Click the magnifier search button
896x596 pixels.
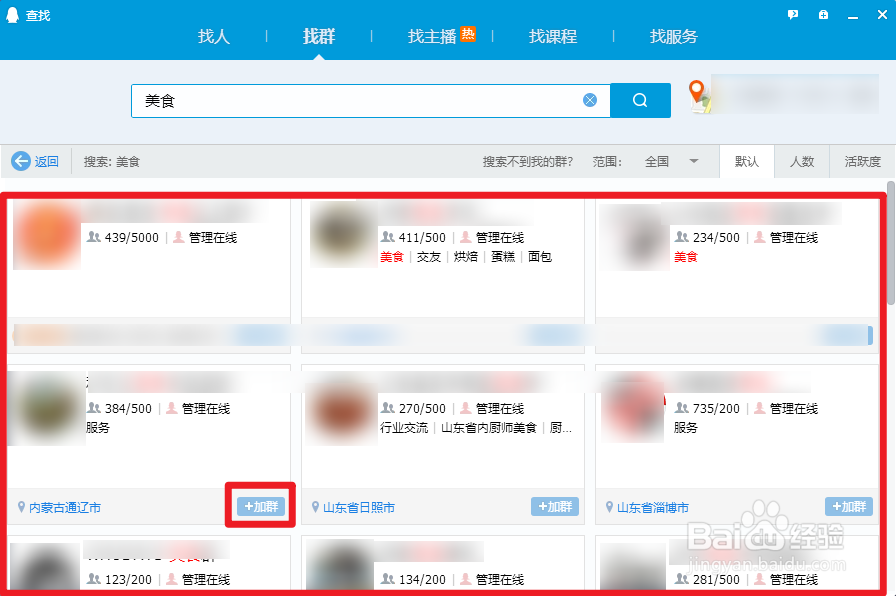click(640, 101)
